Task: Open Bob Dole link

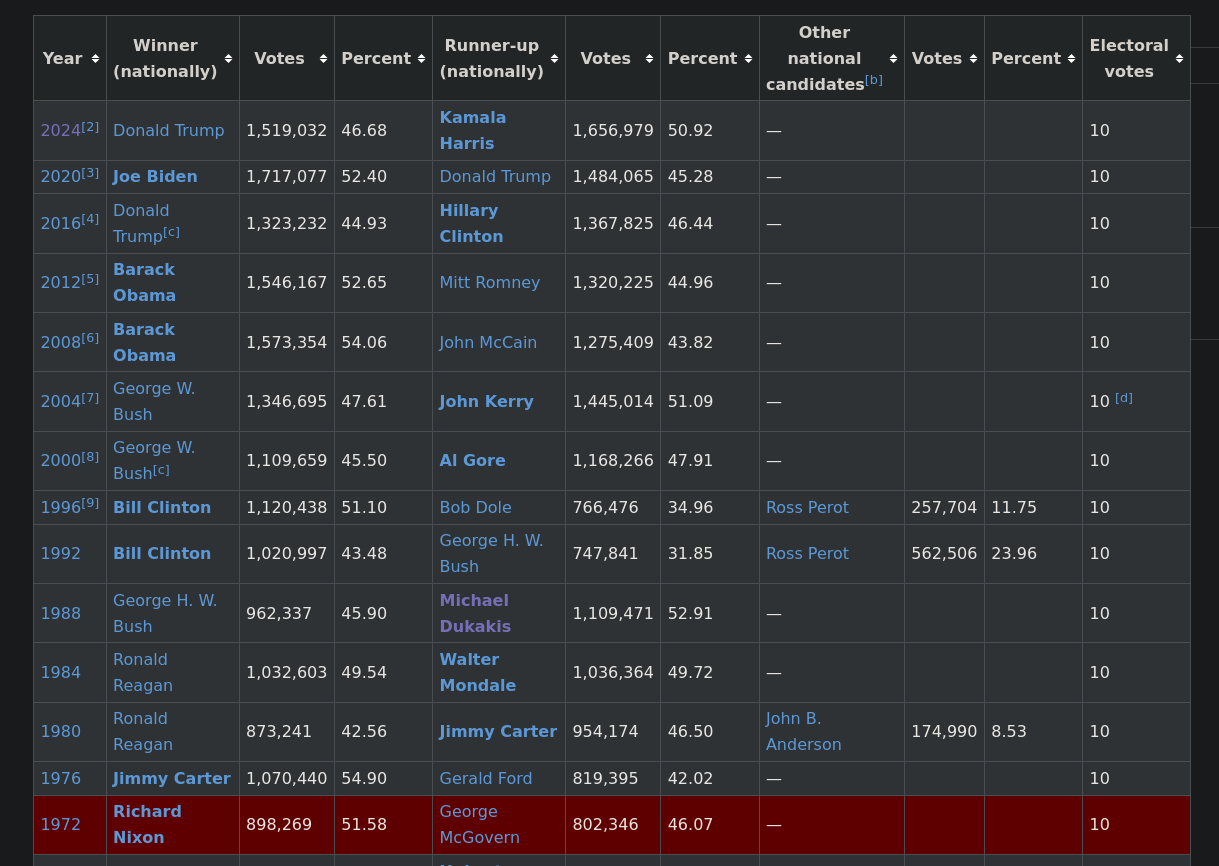Action: point(475,508)
